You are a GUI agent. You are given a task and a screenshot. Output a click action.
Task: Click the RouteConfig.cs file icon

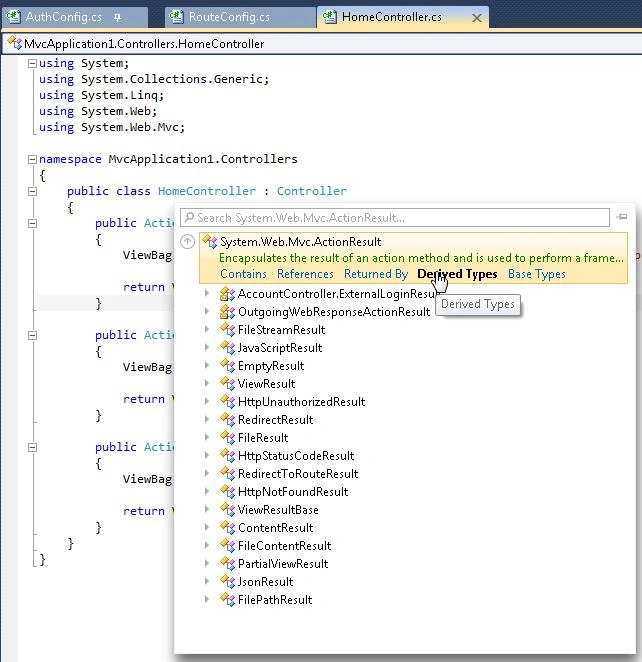point(176,16)
